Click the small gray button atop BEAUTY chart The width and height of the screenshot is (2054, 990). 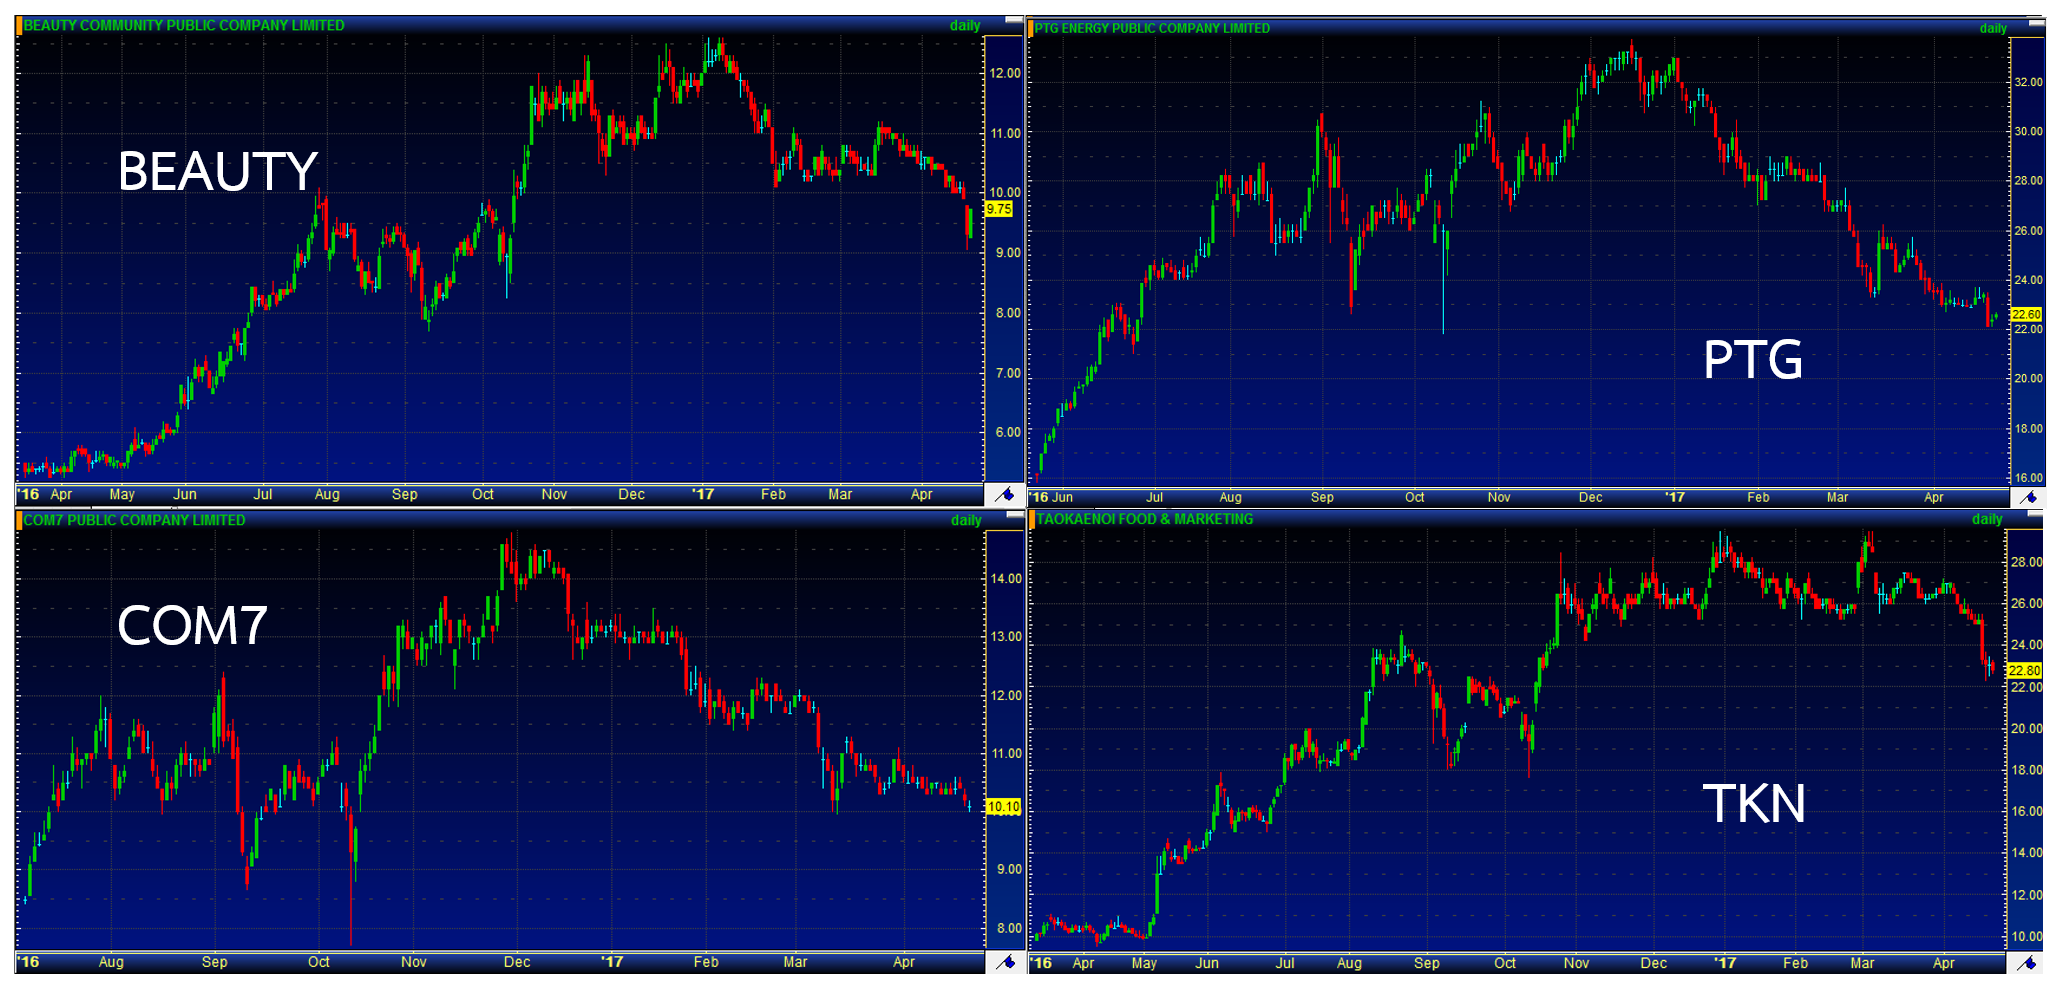1013,20
